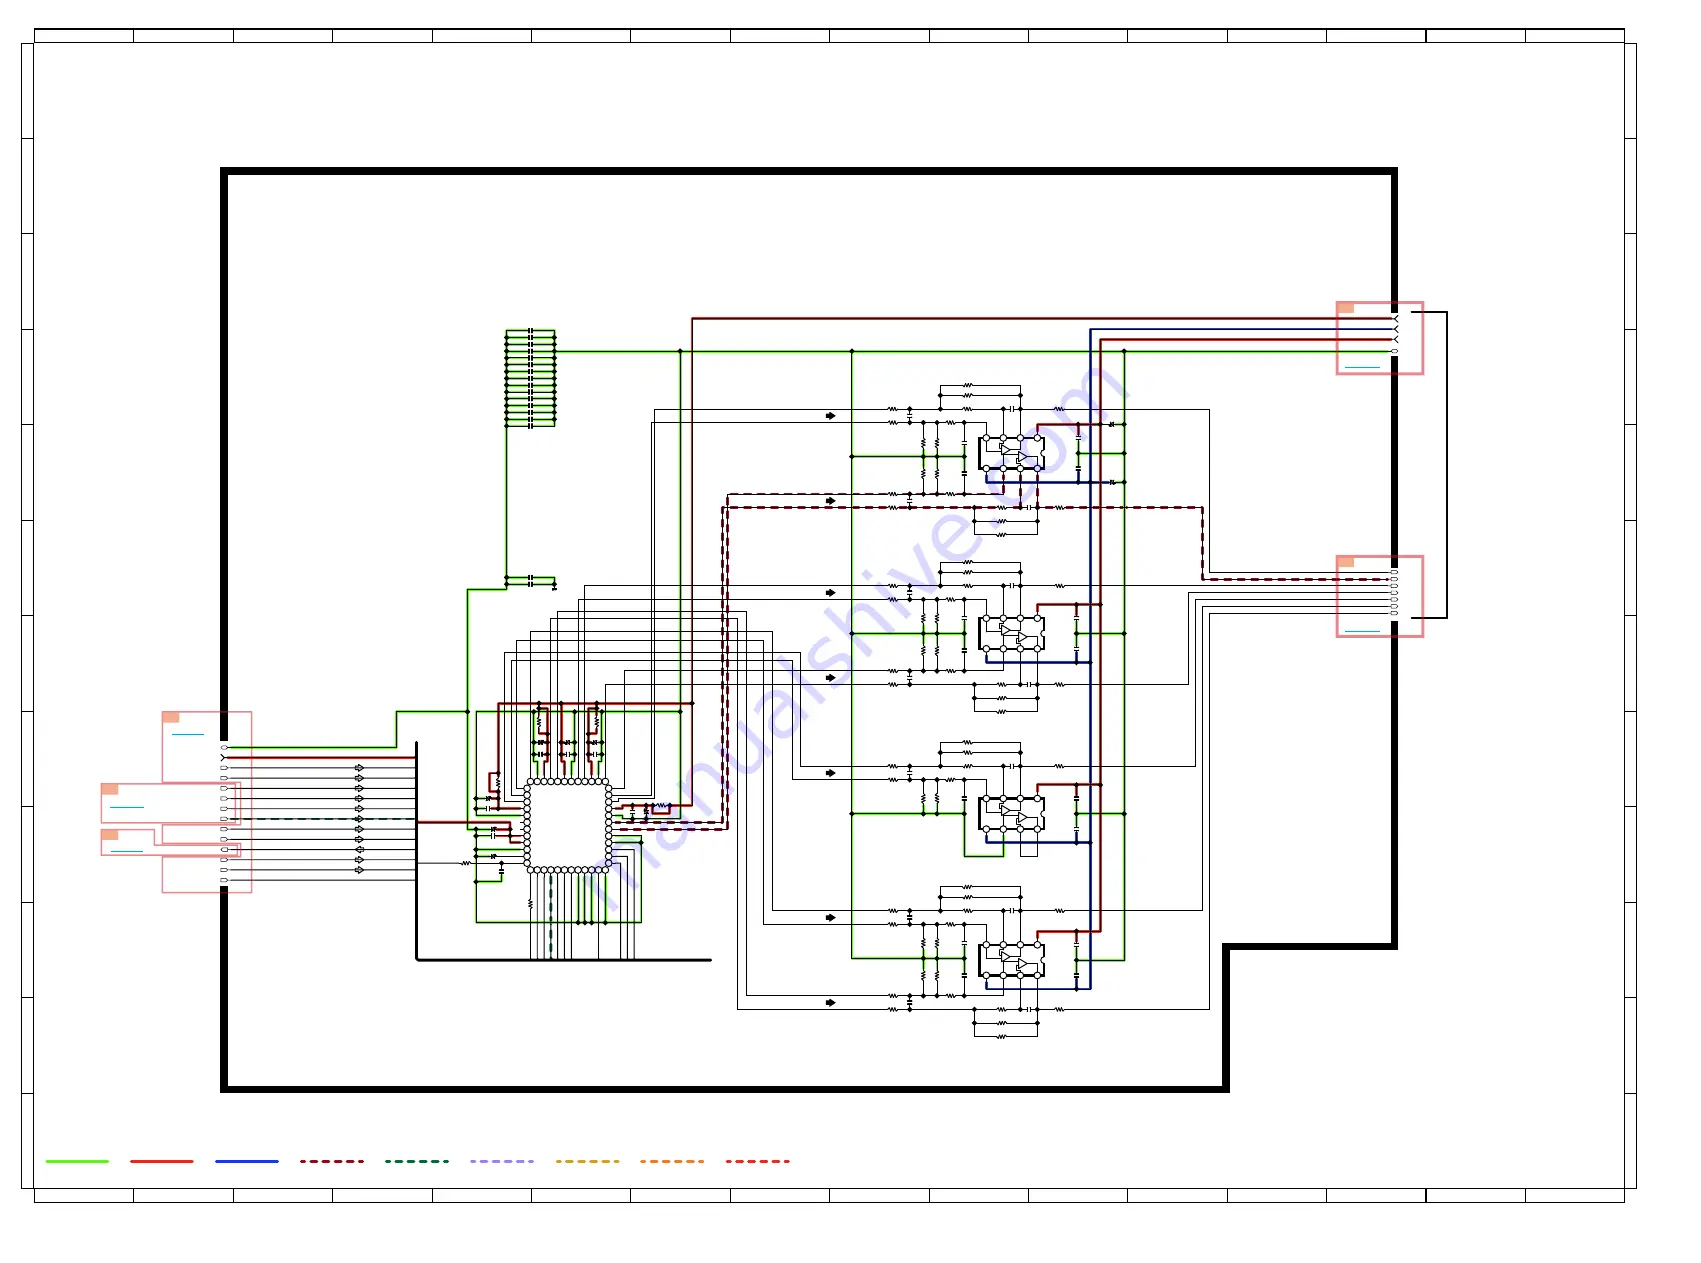Open the blue link in lowest-left connector box

coord(127,851)
